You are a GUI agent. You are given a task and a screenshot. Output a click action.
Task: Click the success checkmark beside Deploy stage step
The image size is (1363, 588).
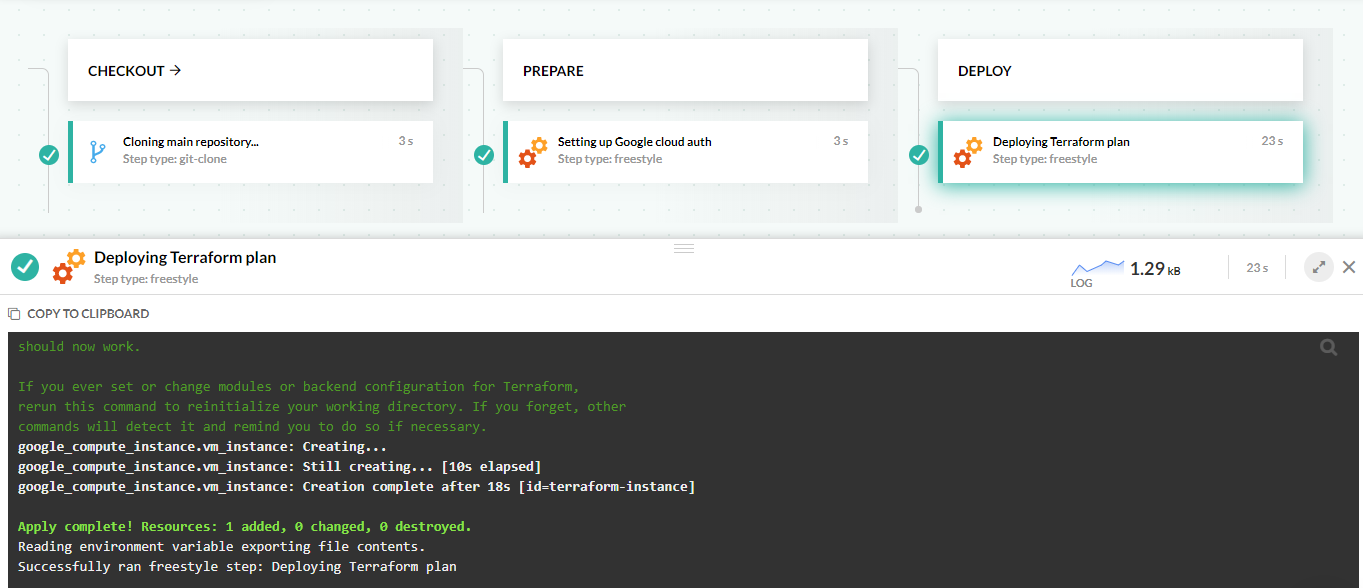(x=919, y=155)
